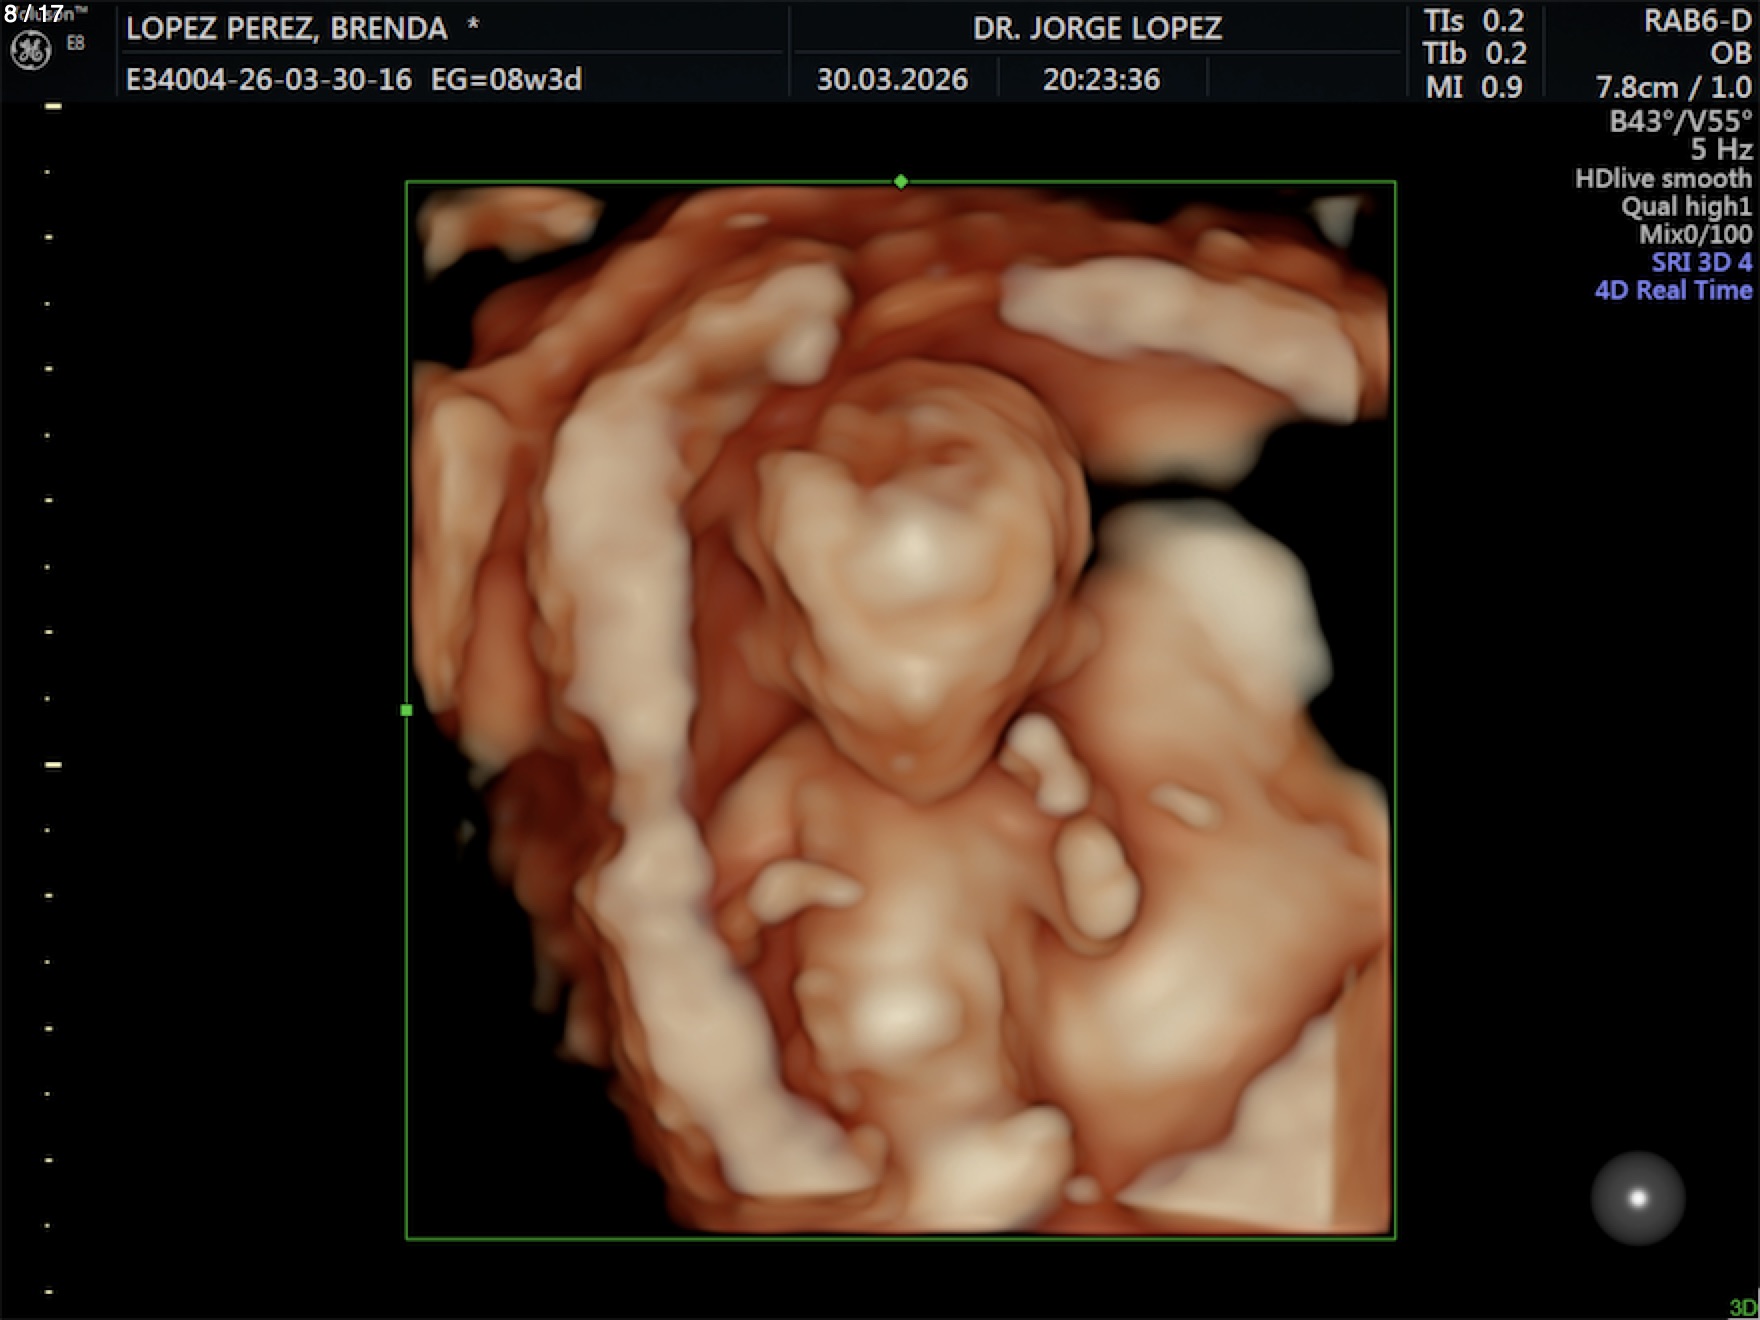This screenshot has height=1320, width=1760.
Task: Click the 7.8cm / 1.0 depth readout
Action: (1673, 88)
